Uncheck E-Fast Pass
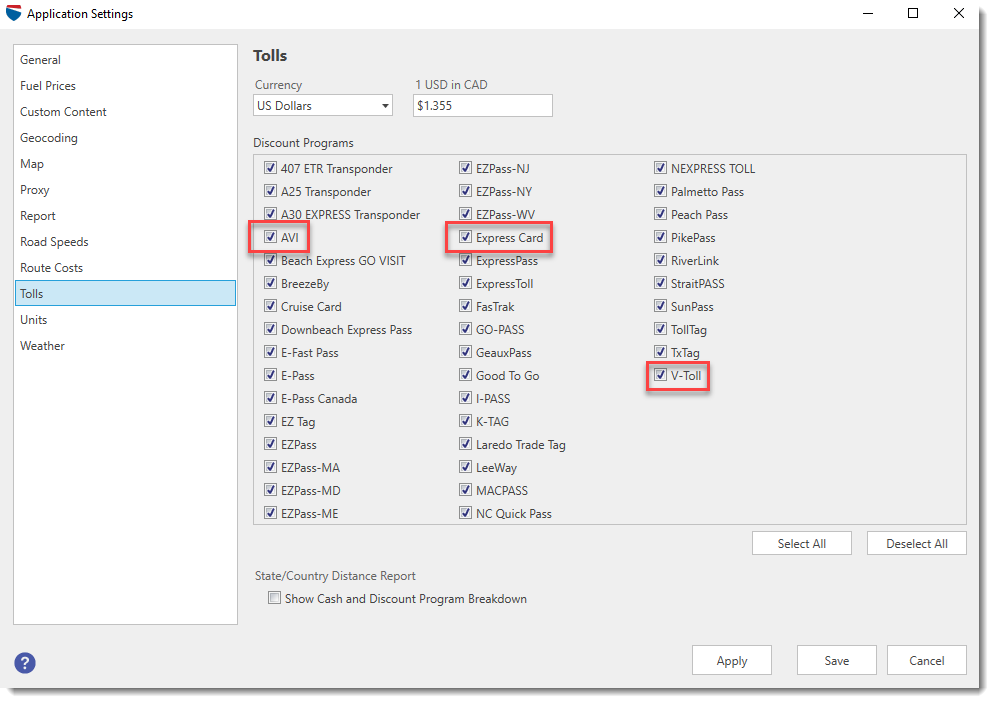Image resolution: width=994 pixels, height=703 pixels. (271, 352)
